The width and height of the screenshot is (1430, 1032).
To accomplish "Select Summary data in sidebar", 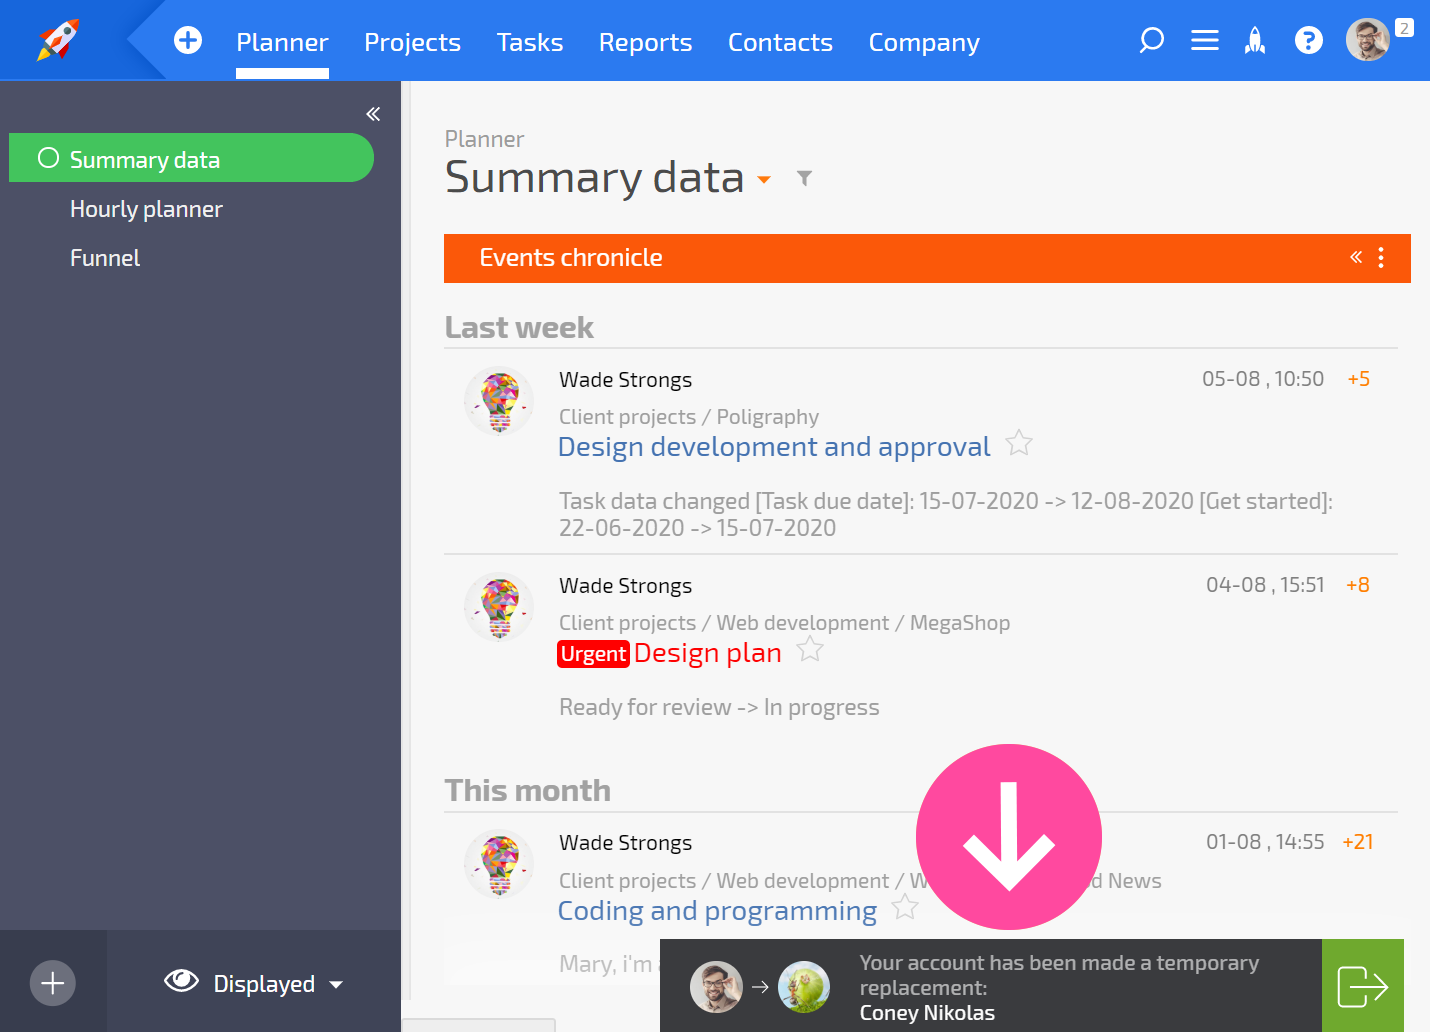I will pos(191,158).
